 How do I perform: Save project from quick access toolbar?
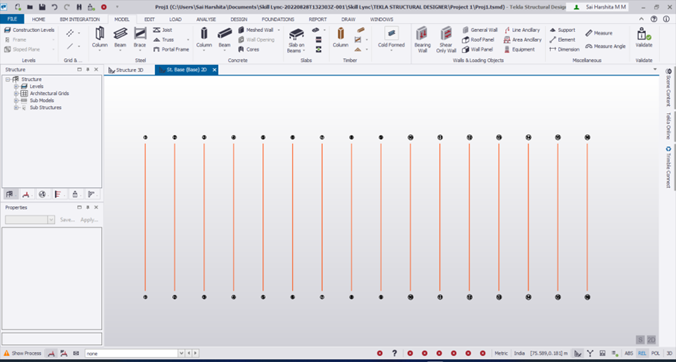42,7
